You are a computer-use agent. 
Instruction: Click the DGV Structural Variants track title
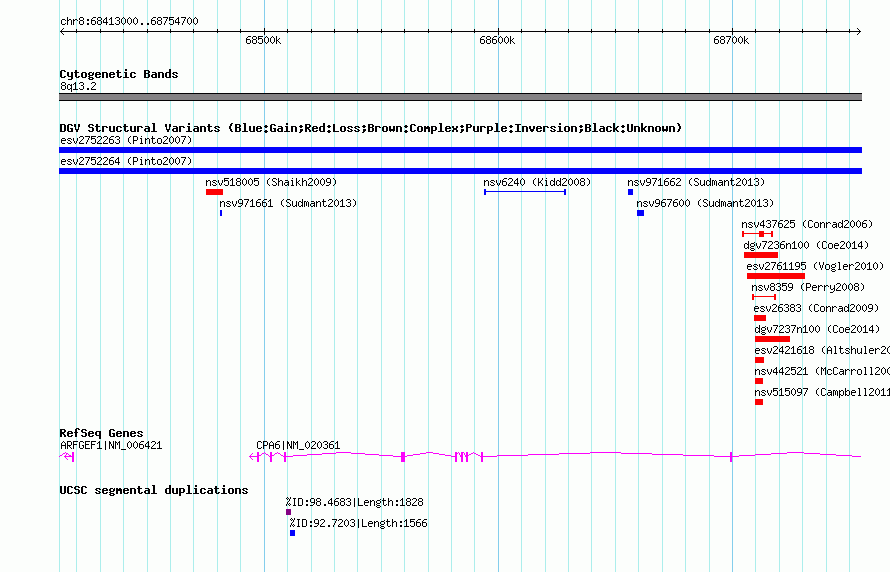[x=371, y=128]
